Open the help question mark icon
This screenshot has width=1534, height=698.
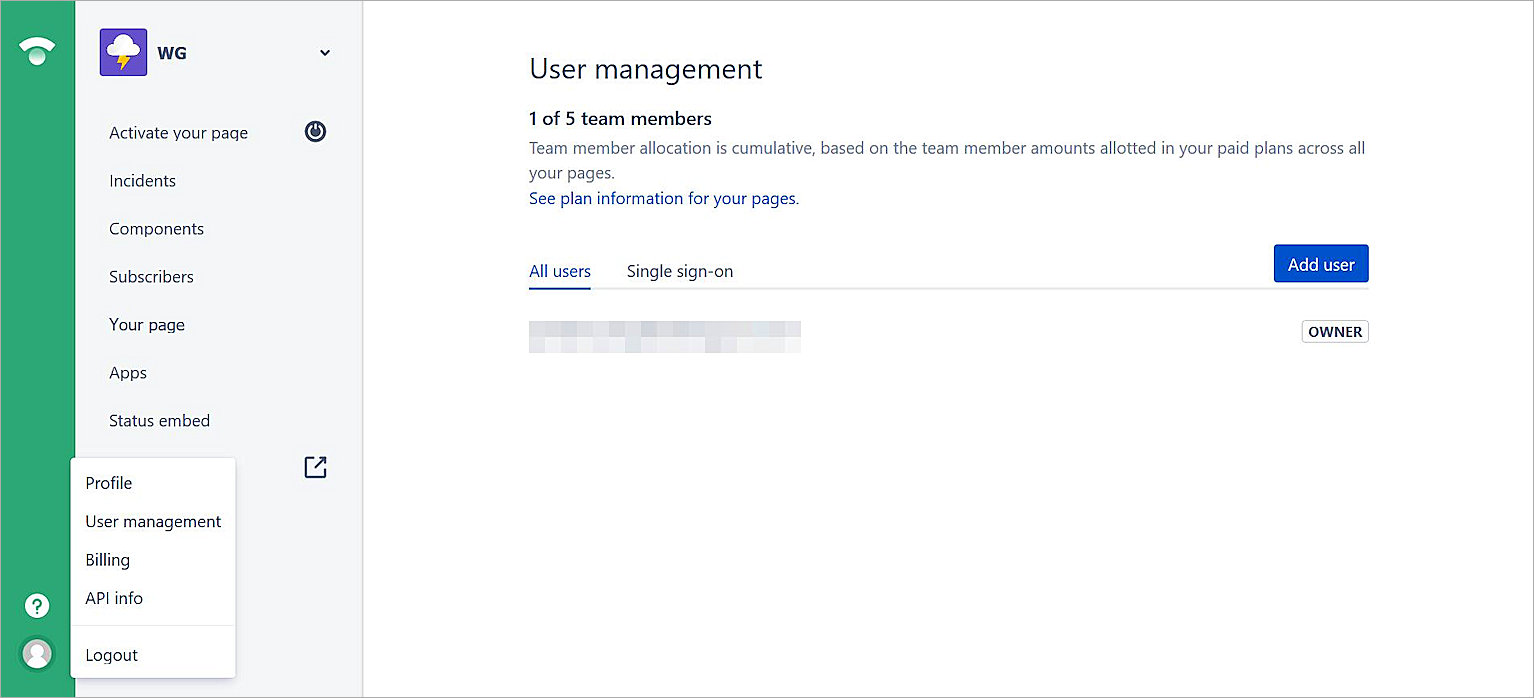pos(37,605)
